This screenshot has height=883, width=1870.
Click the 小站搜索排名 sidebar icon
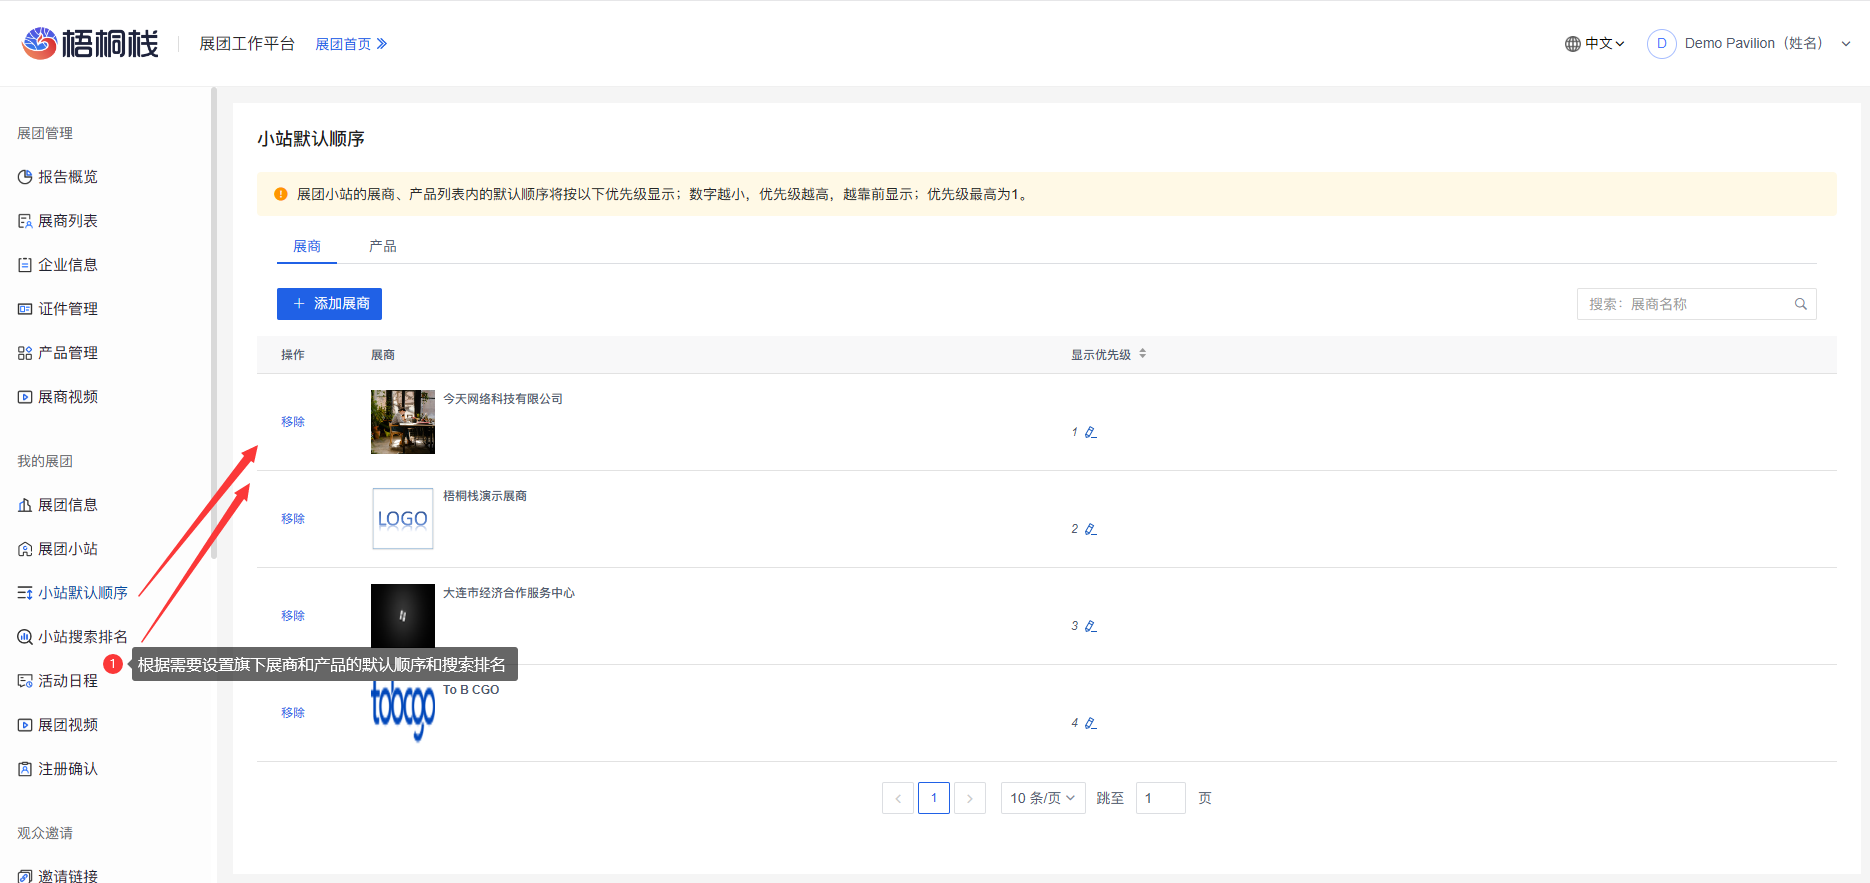pyautogui.click(x=25, y=637)
